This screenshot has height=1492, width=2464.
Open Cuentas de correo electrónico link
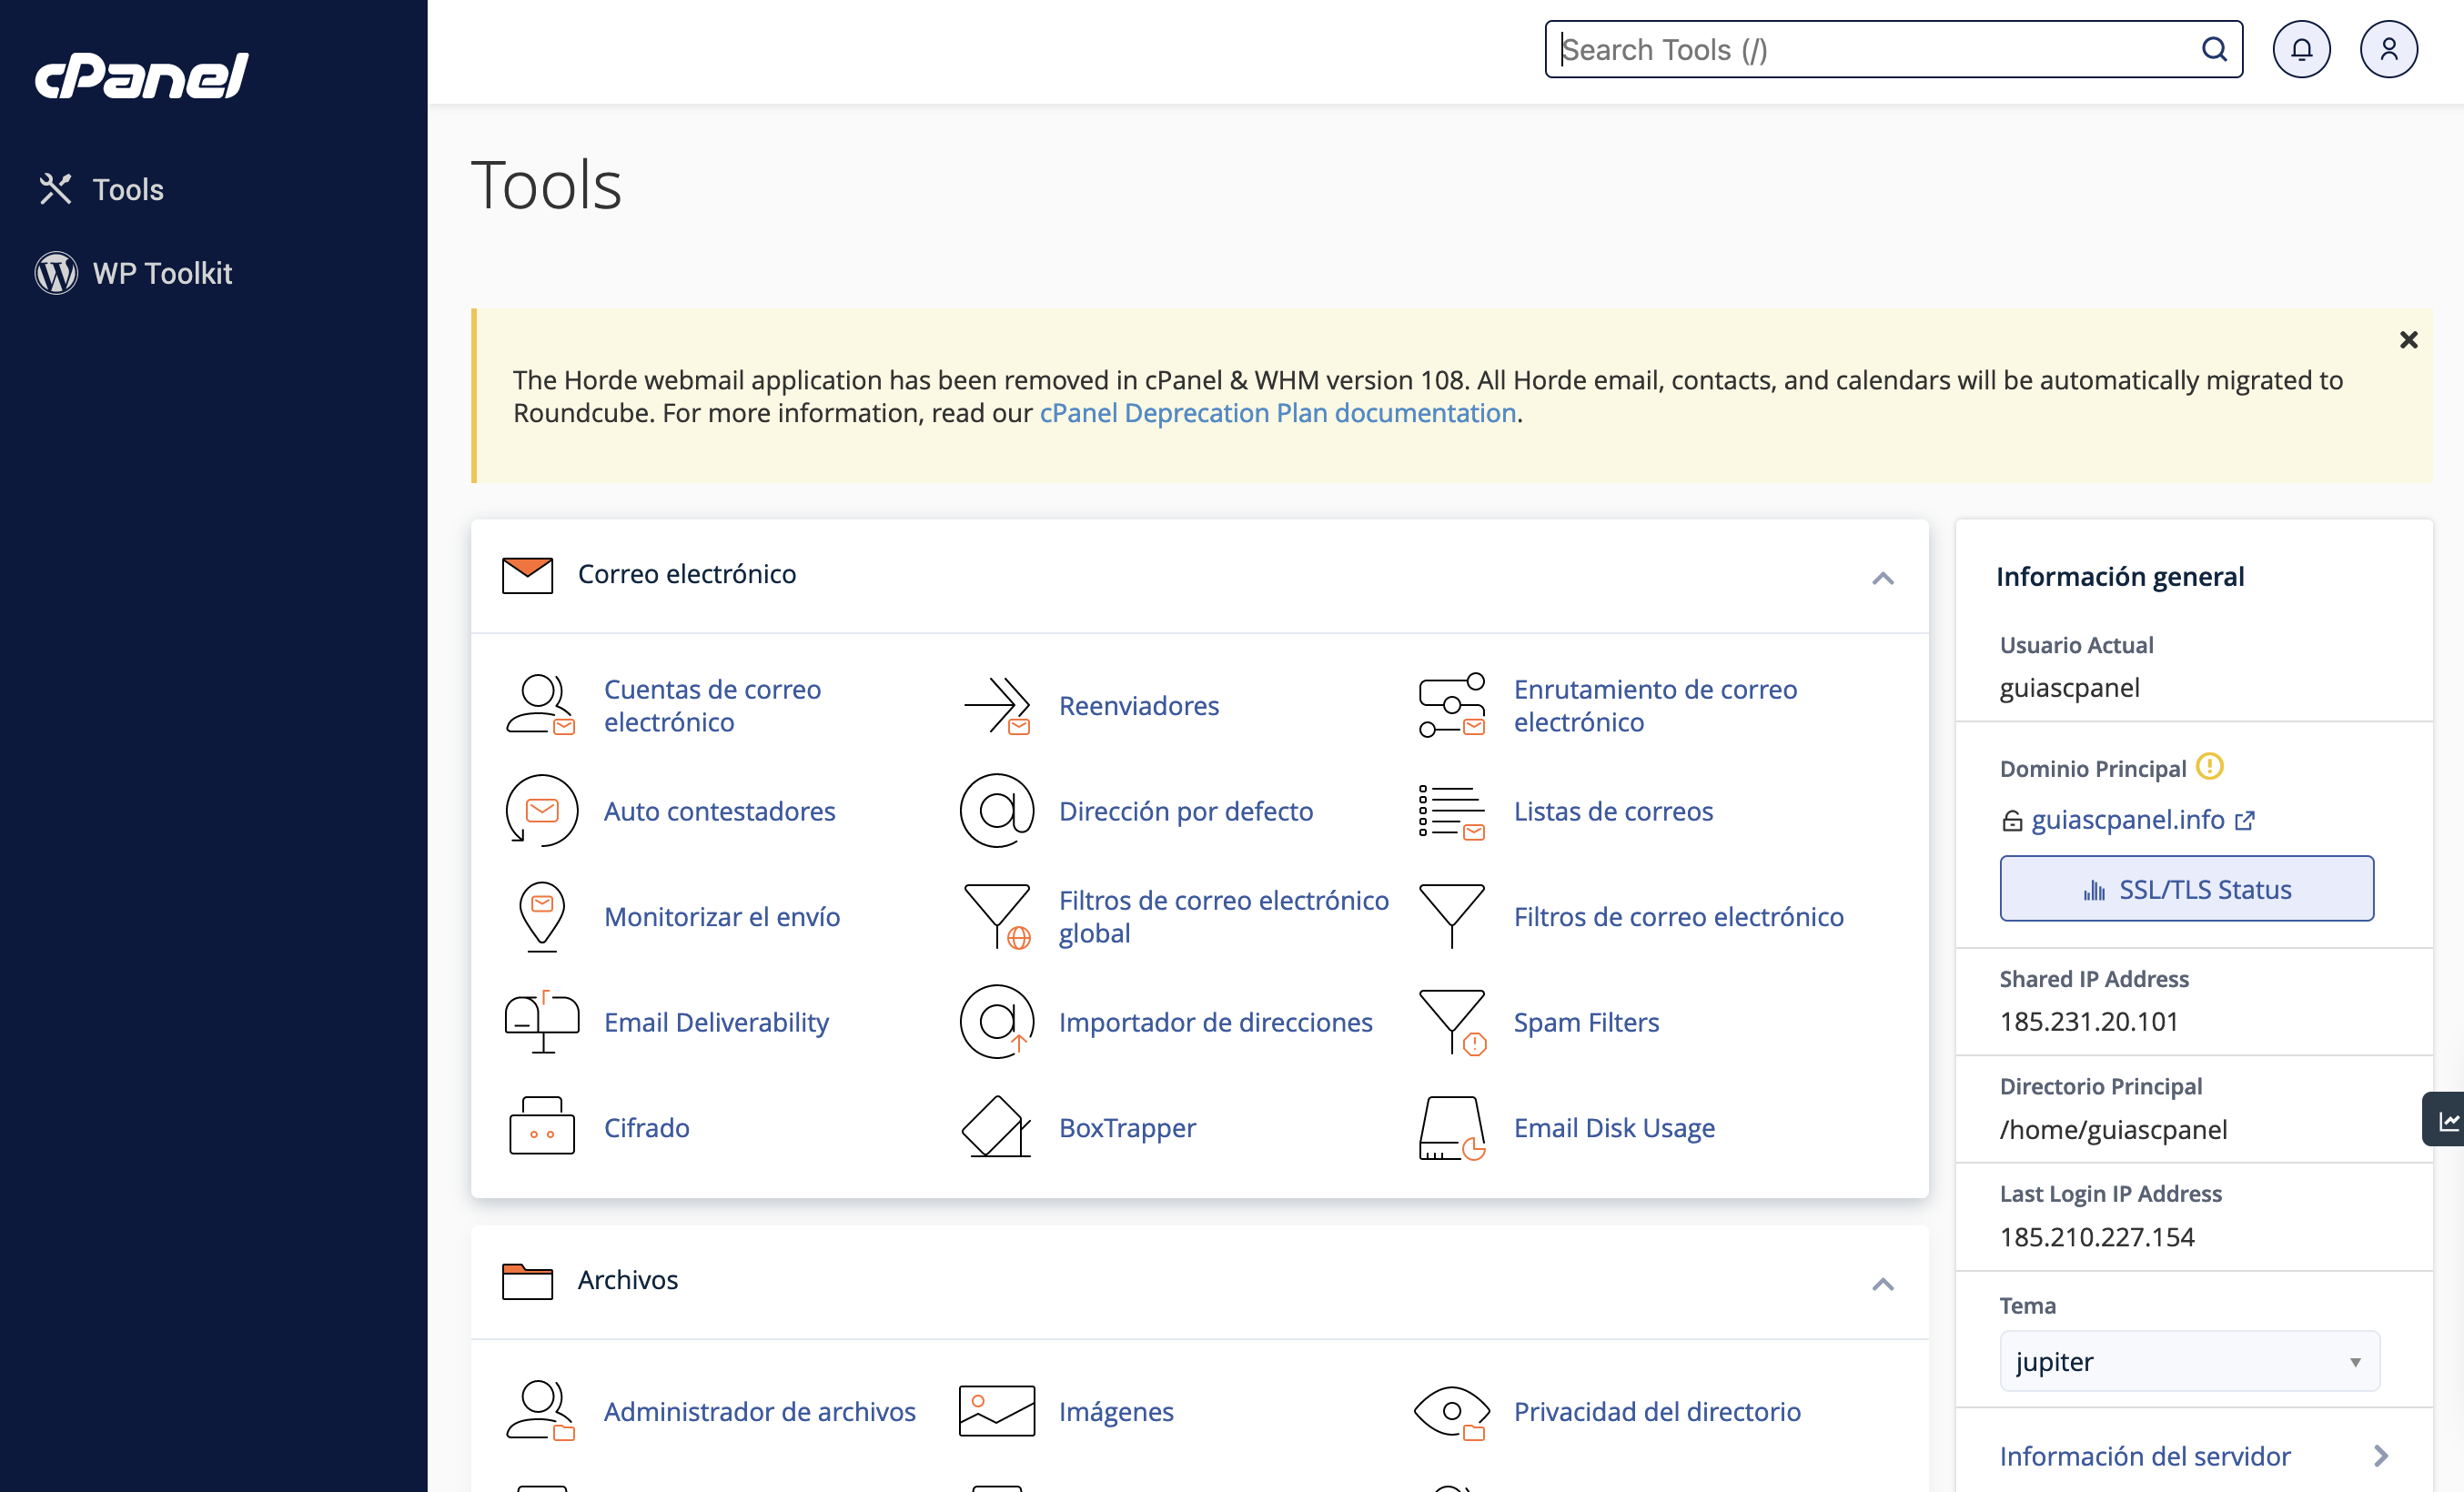[712, 705]
